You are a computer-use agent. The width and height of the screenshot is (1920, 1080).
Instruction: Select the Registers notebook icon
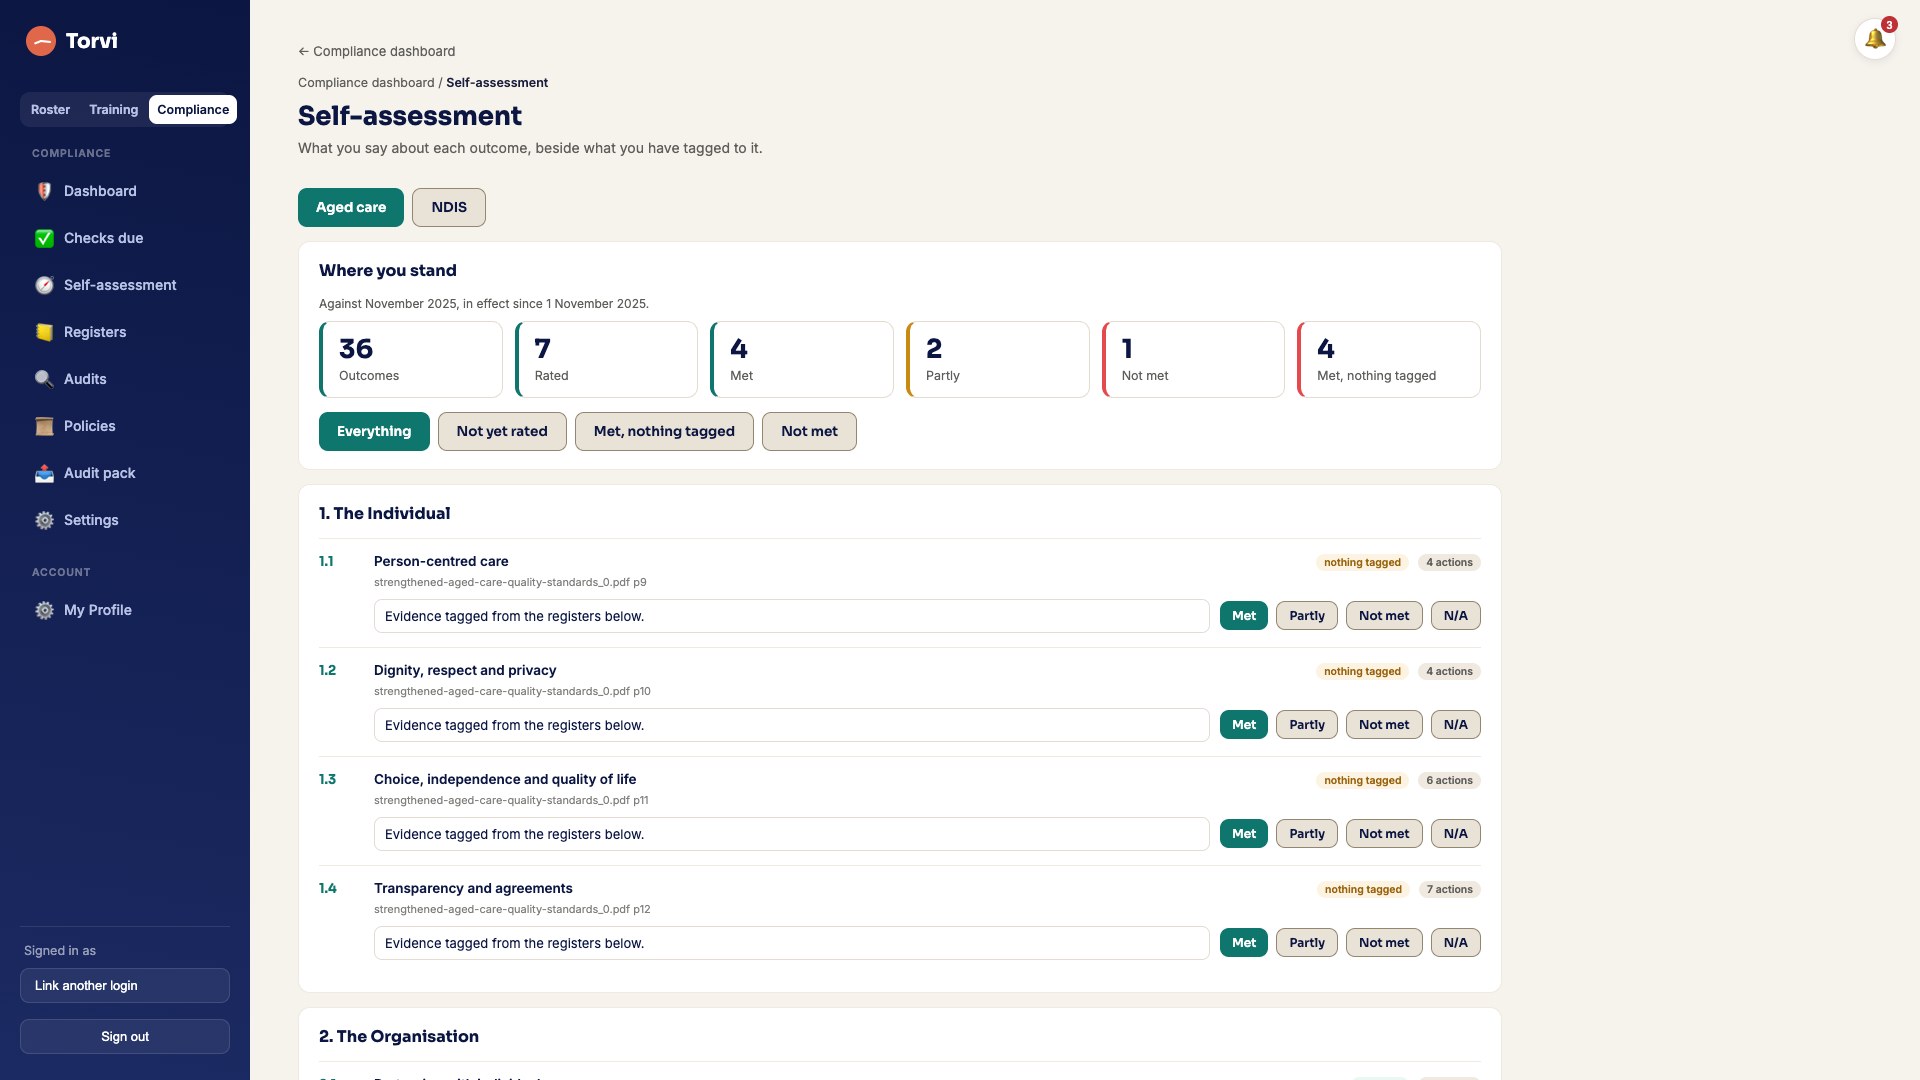(44, 332)
